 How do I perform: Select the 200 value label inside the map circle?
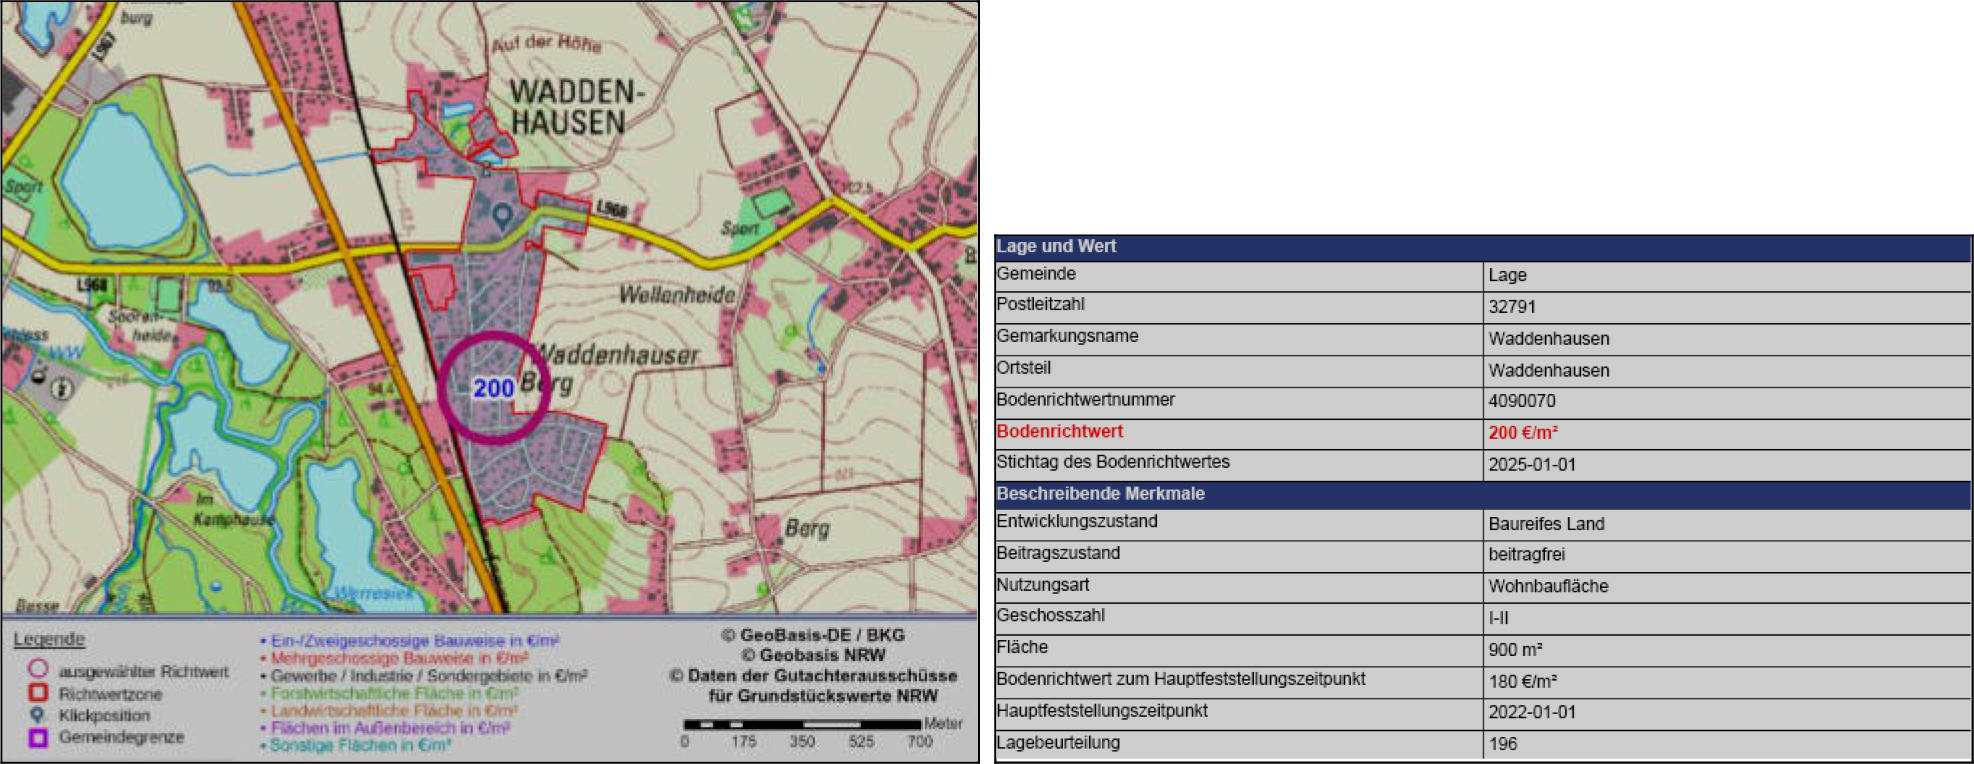tap(493, 388)
